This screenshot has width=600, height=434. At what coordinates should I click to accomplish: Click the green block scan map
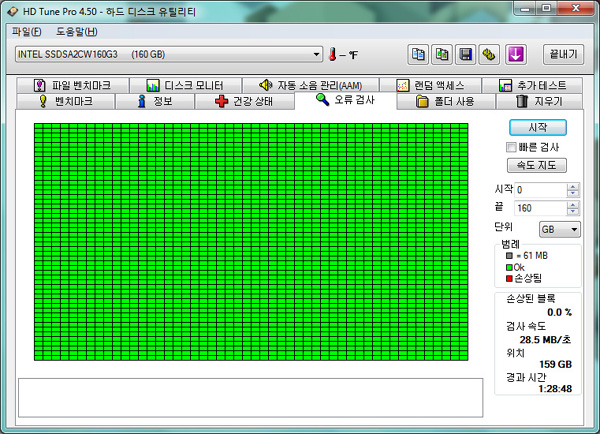click(x=251, y=242)
